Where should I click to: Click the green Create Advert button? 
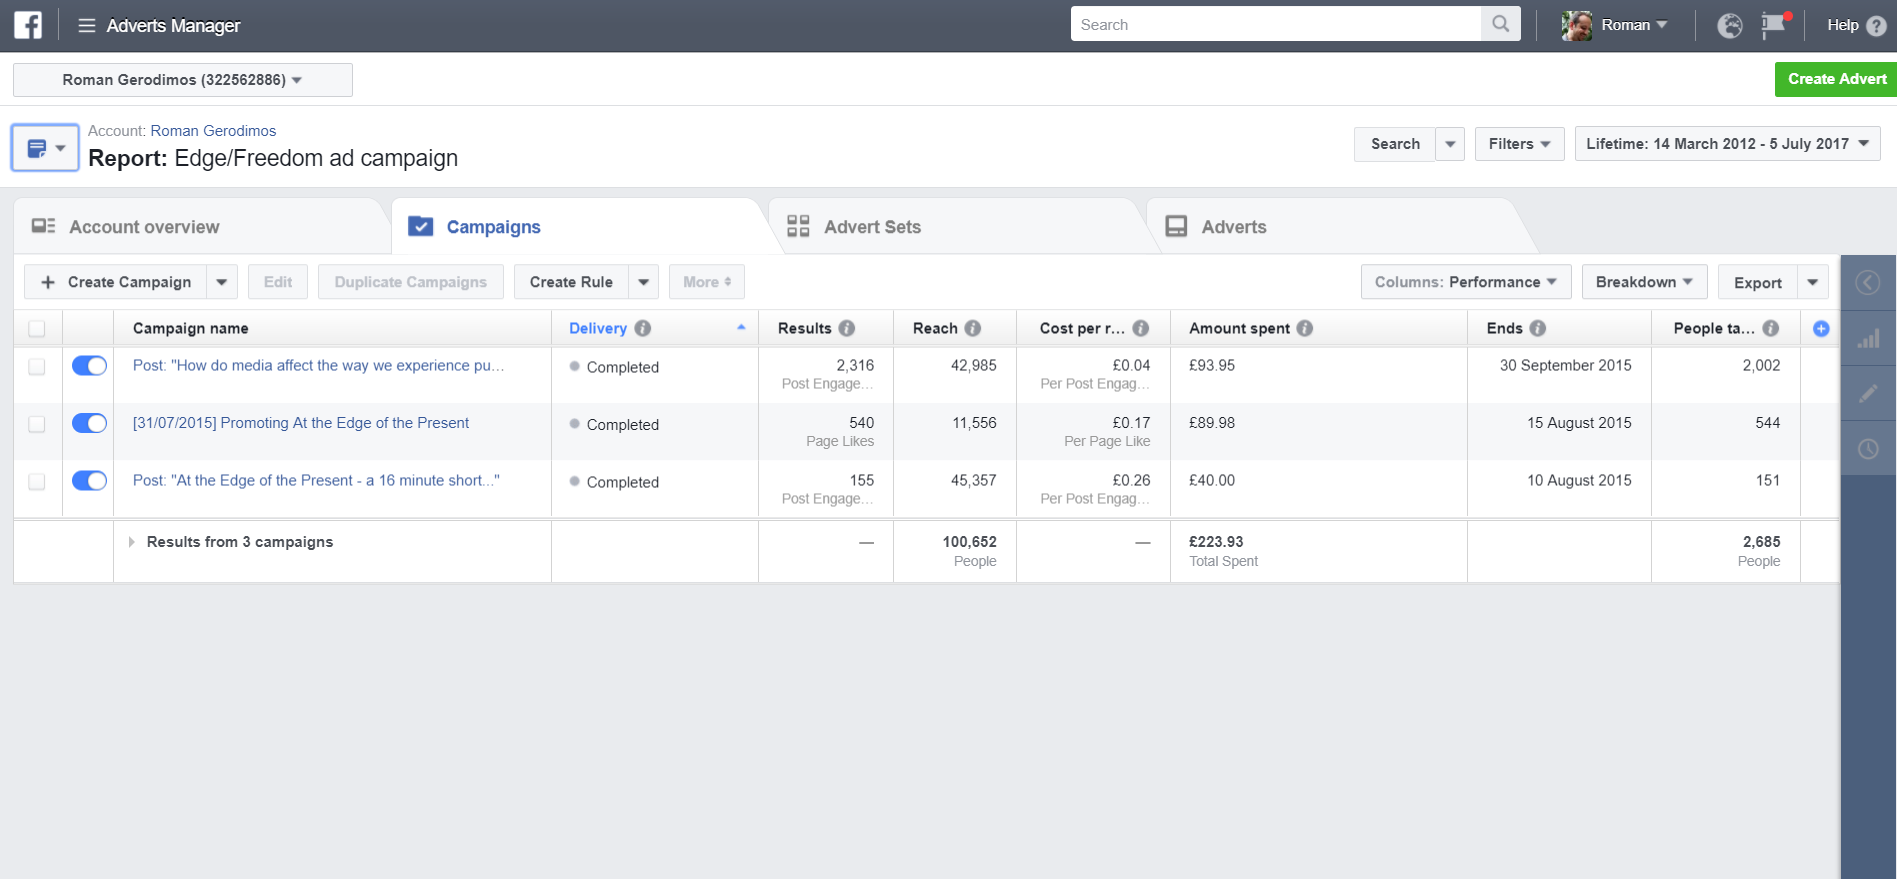1836,79
